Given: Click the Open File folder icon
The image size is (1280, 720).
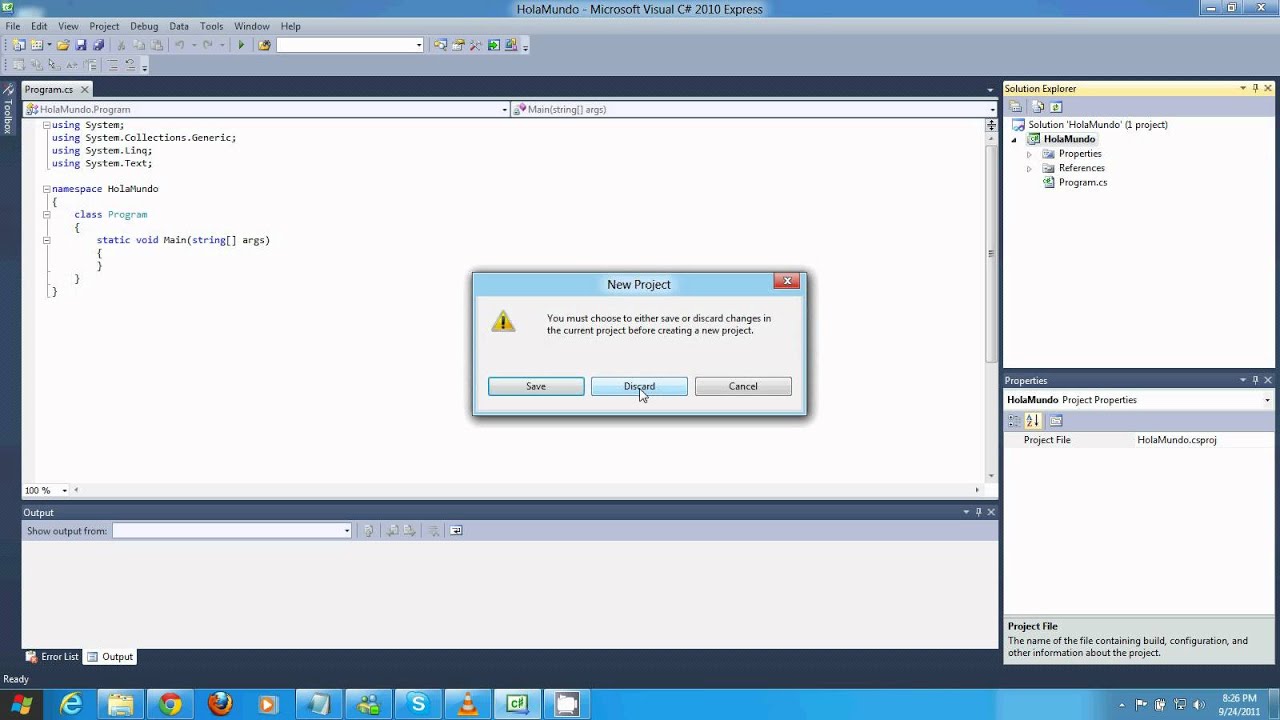Looking at the screenshot, I should pyautogui.click(x=63, y=45).
